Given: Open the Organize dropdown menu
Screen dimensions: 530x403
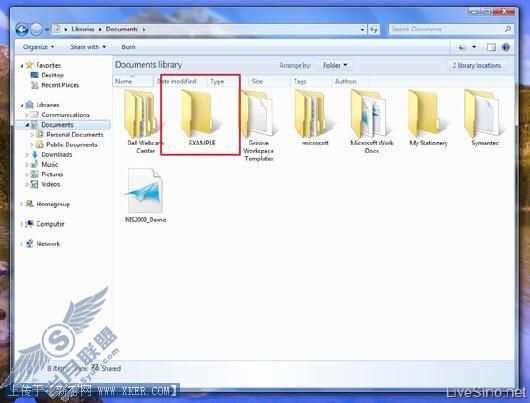Looking at the screenshot, I should [x=38, y=47].
